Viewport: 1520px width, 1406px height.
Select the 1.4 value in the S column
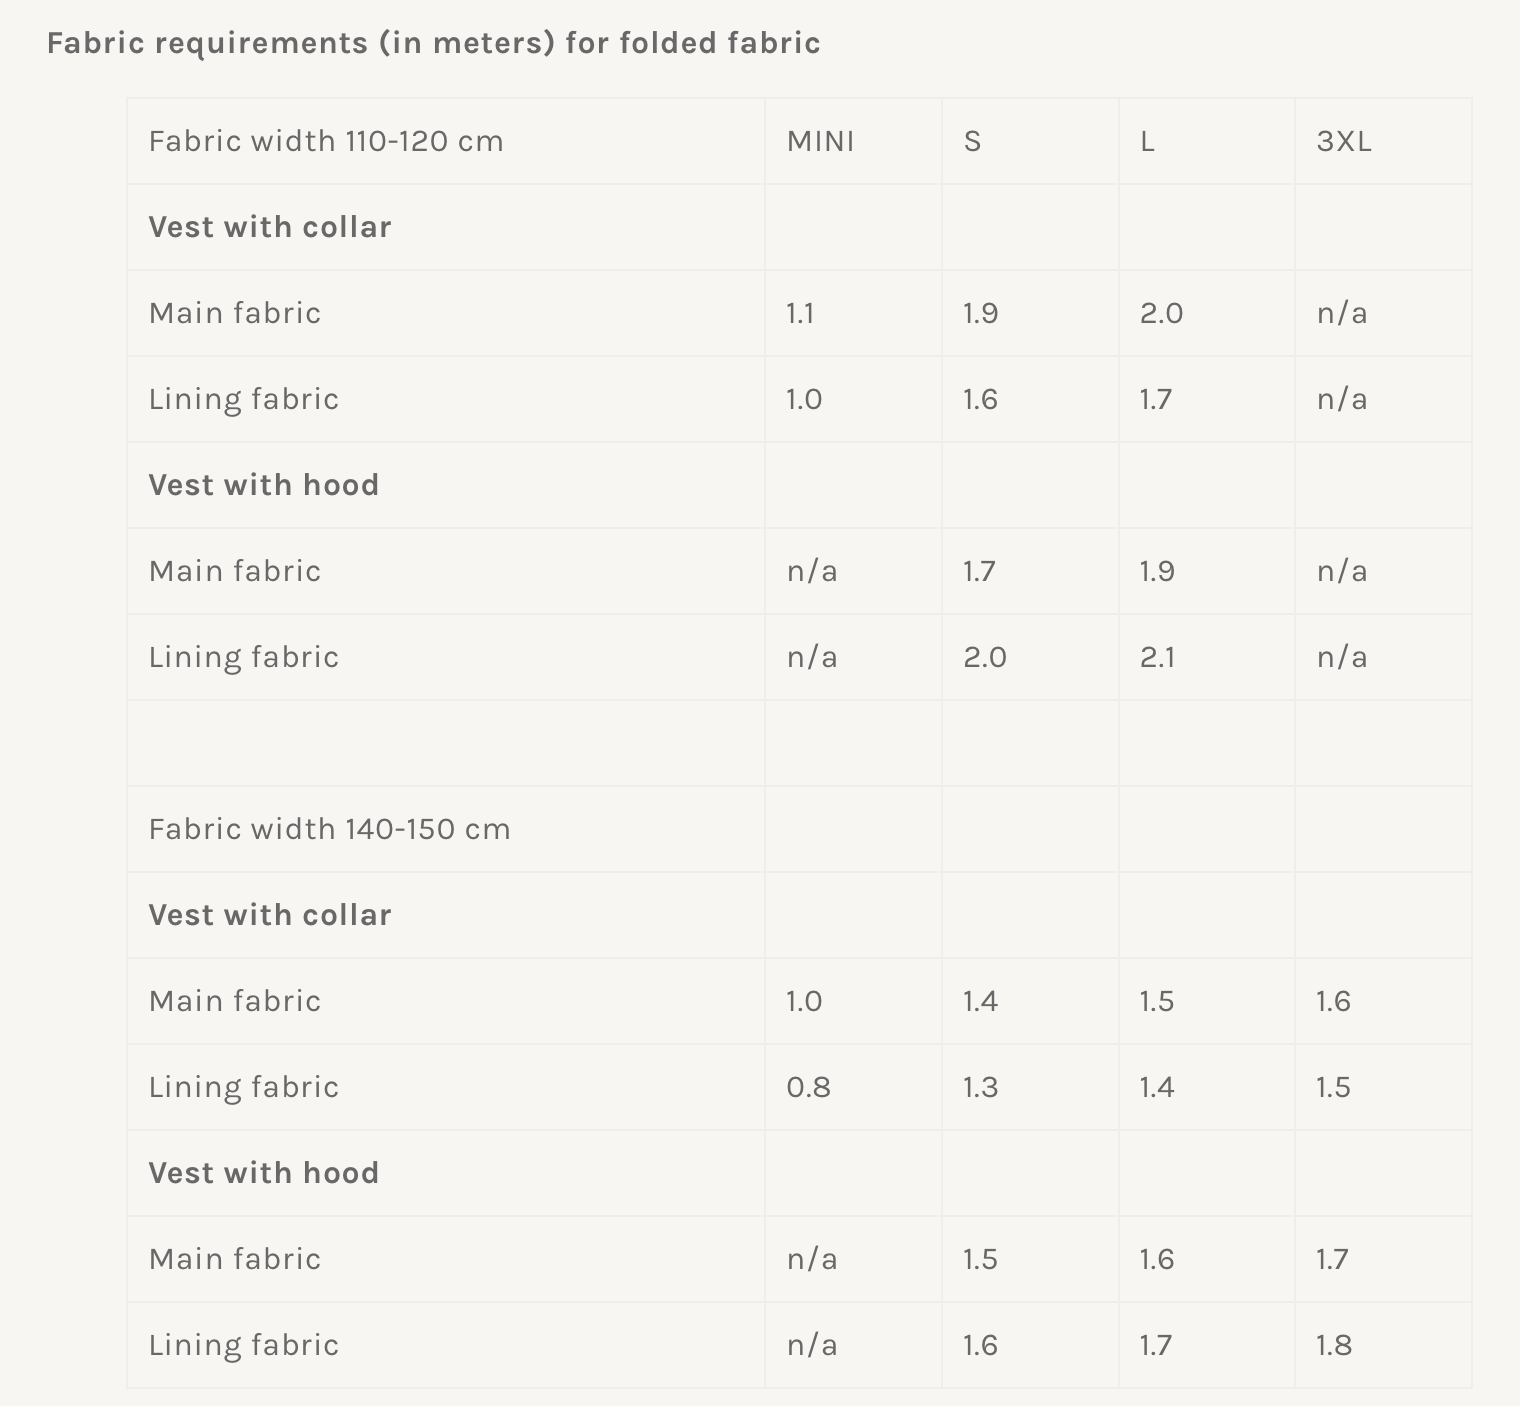(980, 1001)
